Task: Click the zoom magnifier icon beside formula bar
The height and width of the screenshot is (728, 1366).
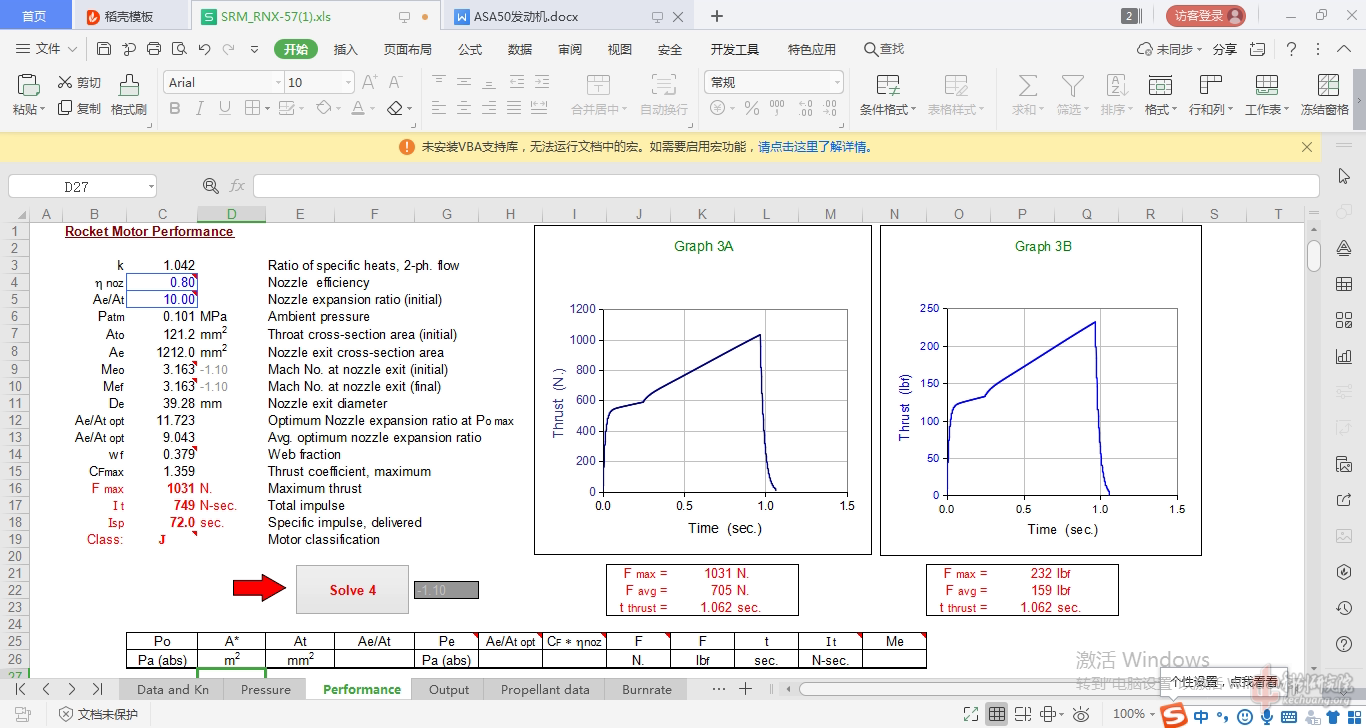Action: pos(210,186)
